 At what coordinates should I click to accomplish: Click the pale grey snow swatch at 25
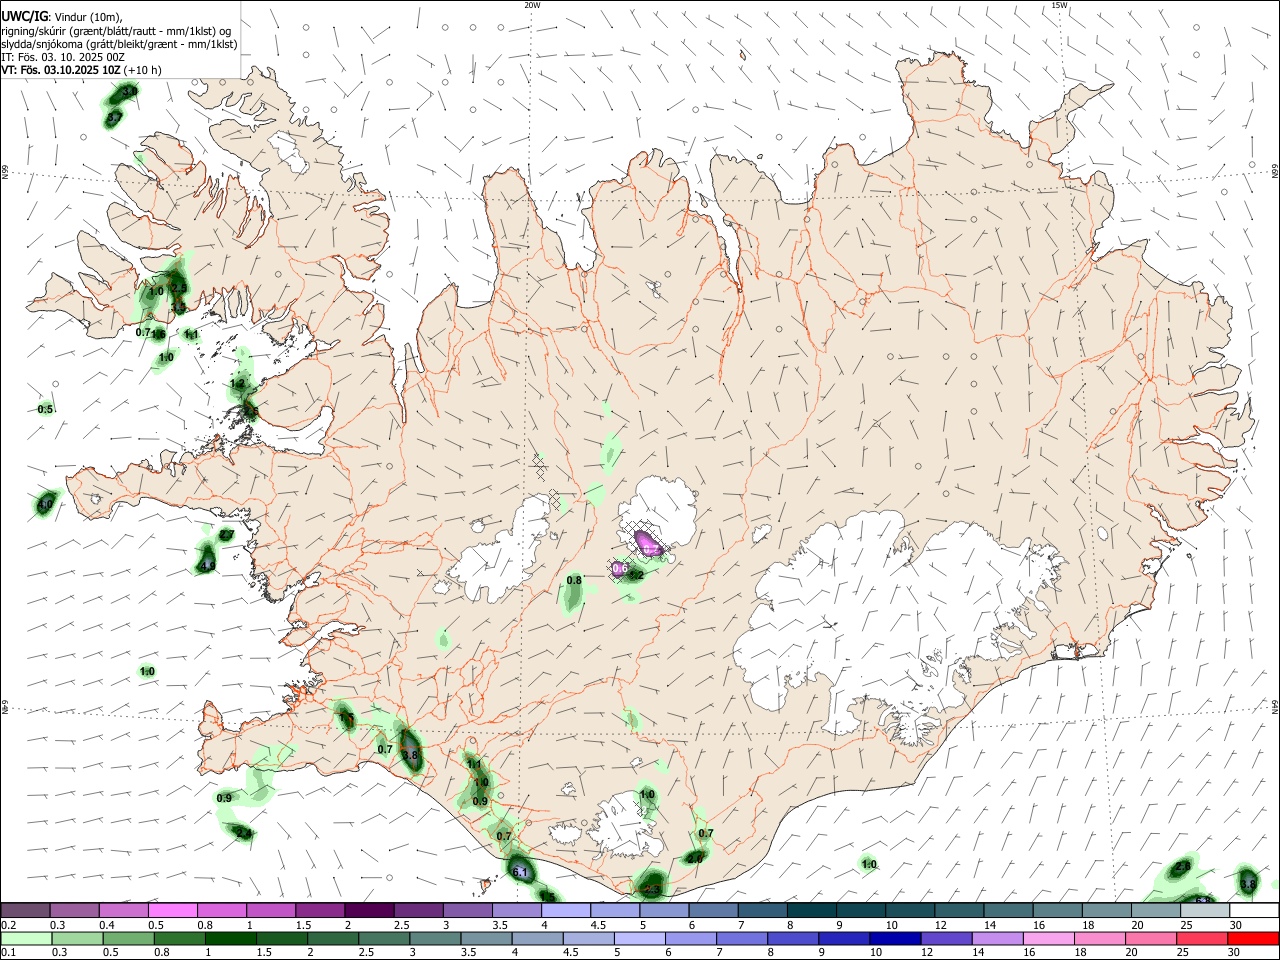tap(1205, 911)
